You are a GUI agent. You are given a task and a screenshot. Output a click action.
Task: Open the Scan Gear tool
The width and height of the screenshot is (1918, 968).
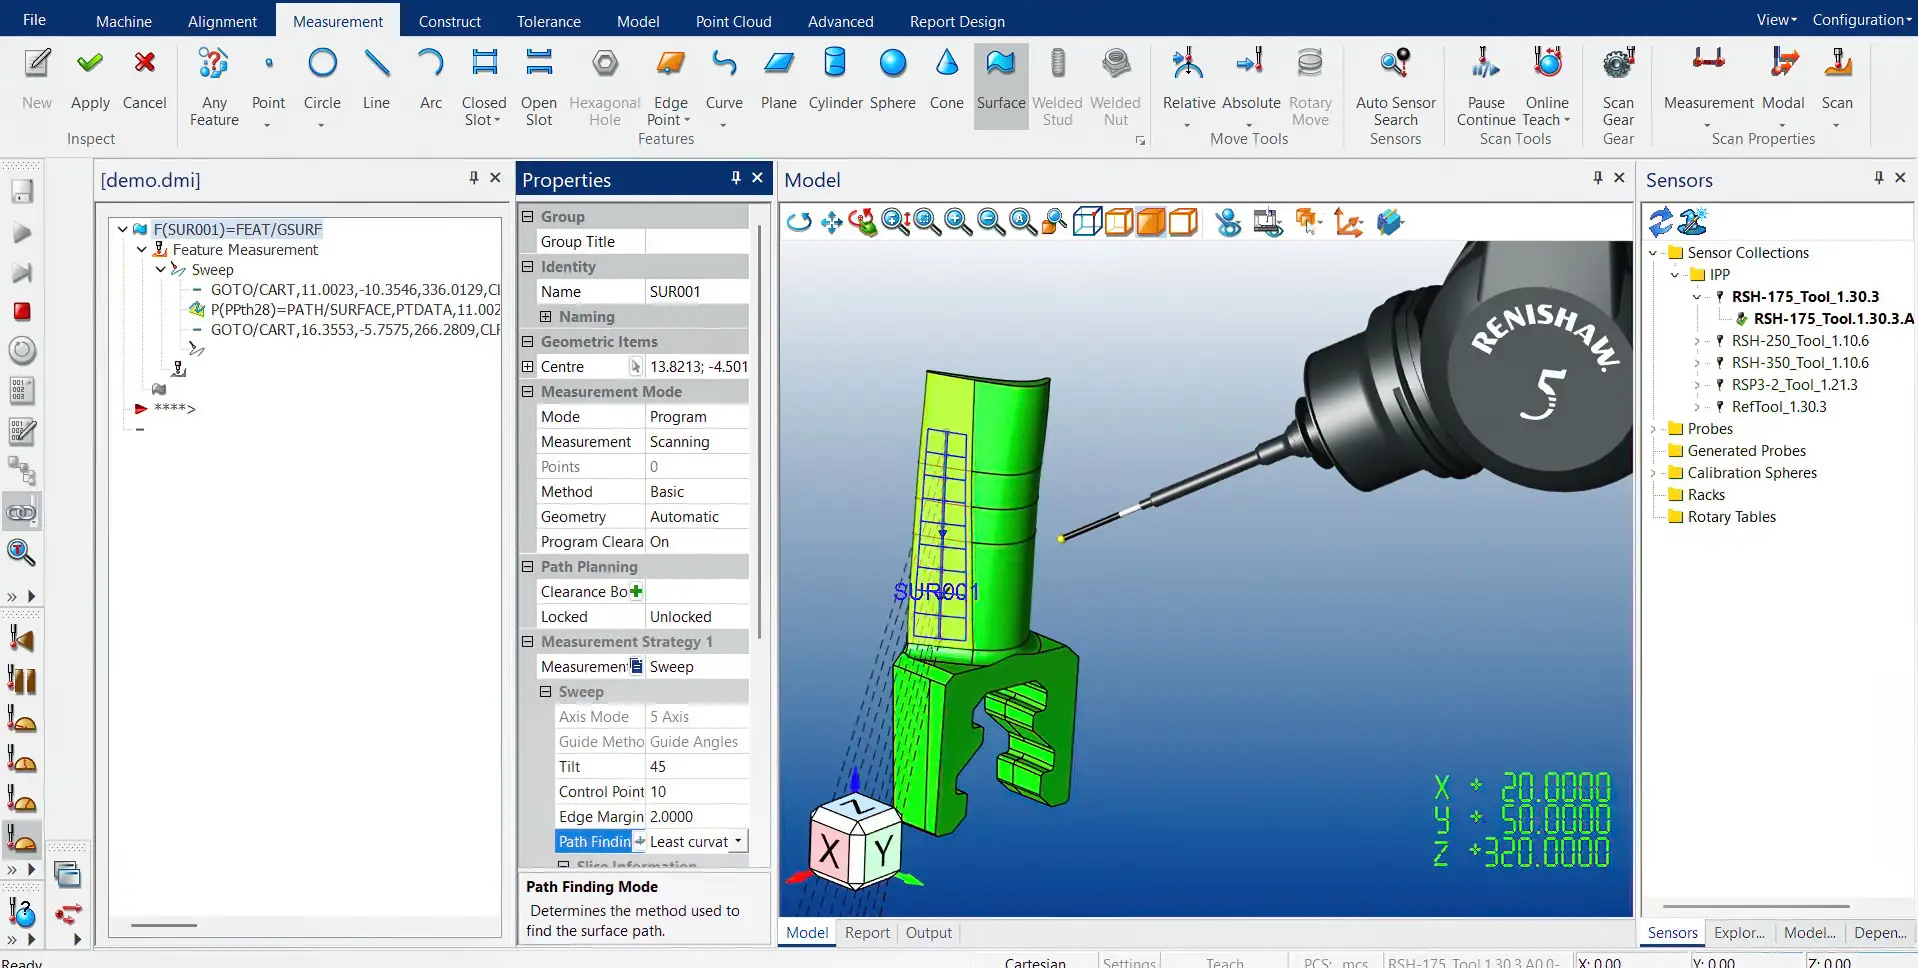coord(1618,87)
